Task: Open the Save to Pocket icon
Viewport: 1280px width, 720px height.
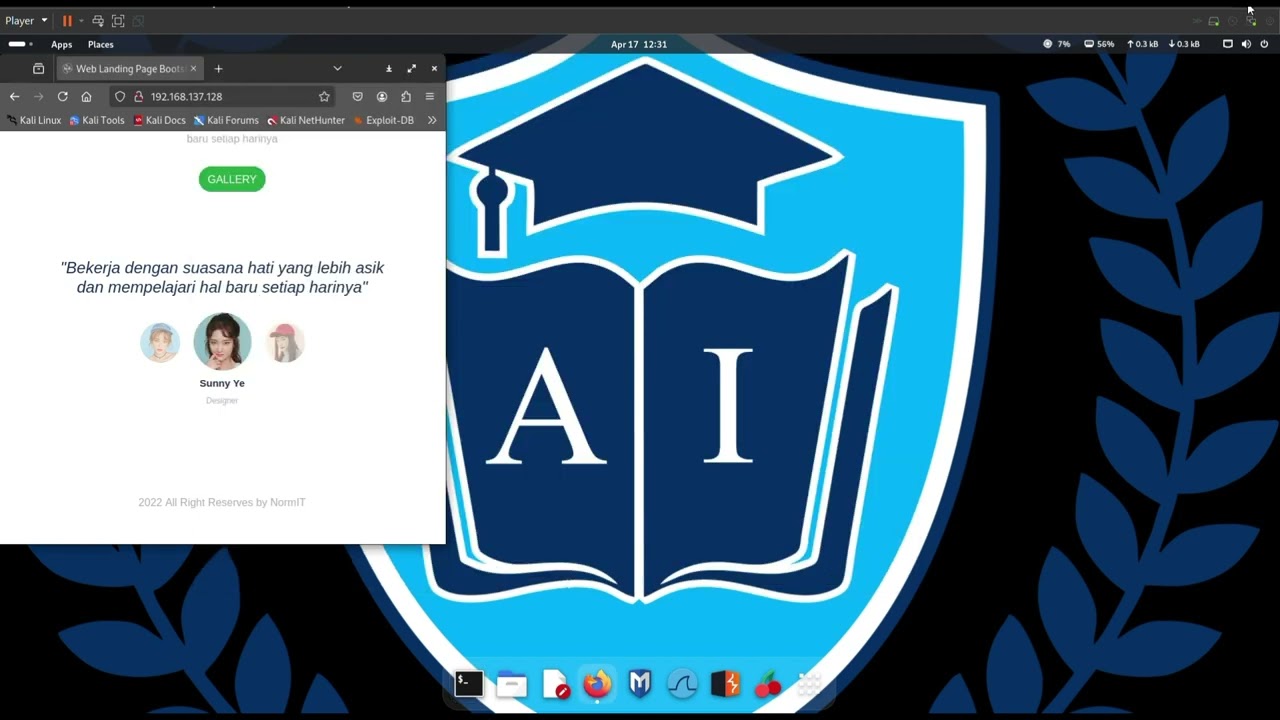Action: tap(357, 96)
